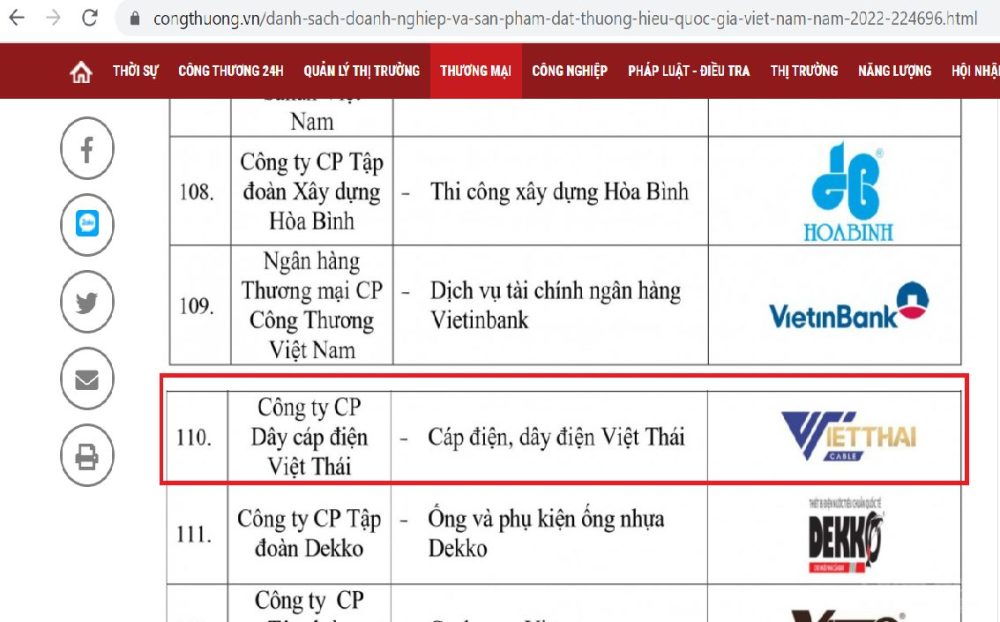Click the Dekko logo image

[x=846, y=535]
